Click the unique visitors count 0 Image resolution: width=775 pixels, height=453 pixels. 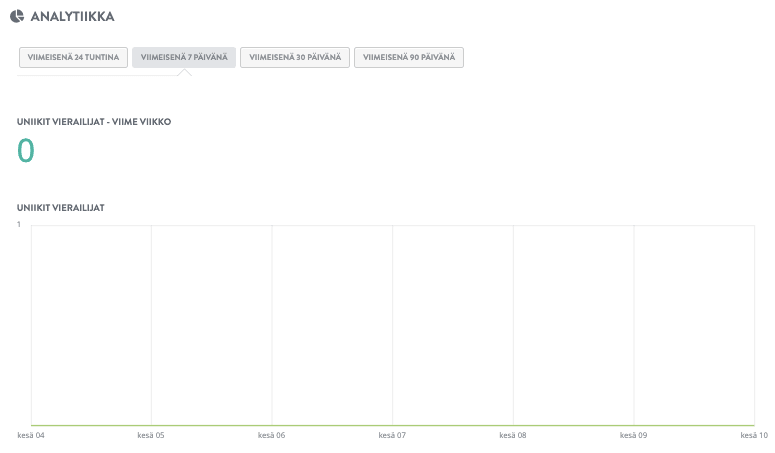[x=26, y=151]
